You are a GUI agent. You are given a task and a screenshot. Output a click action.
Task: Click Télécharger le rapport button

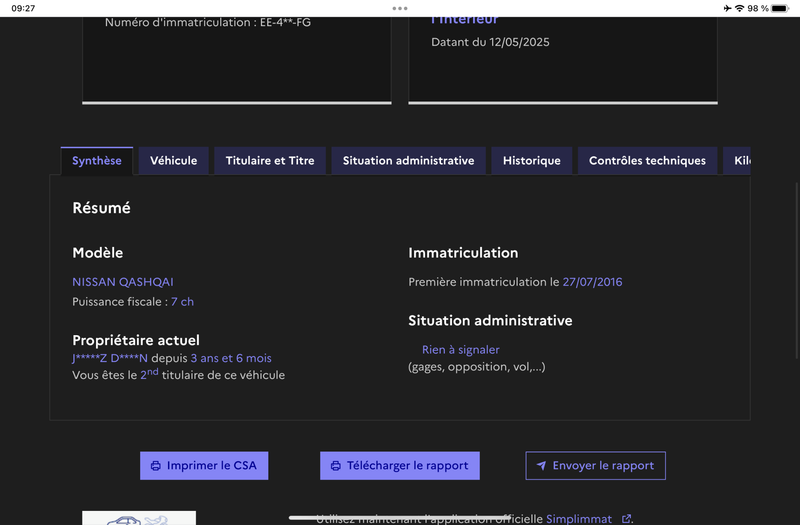(400, 465)
